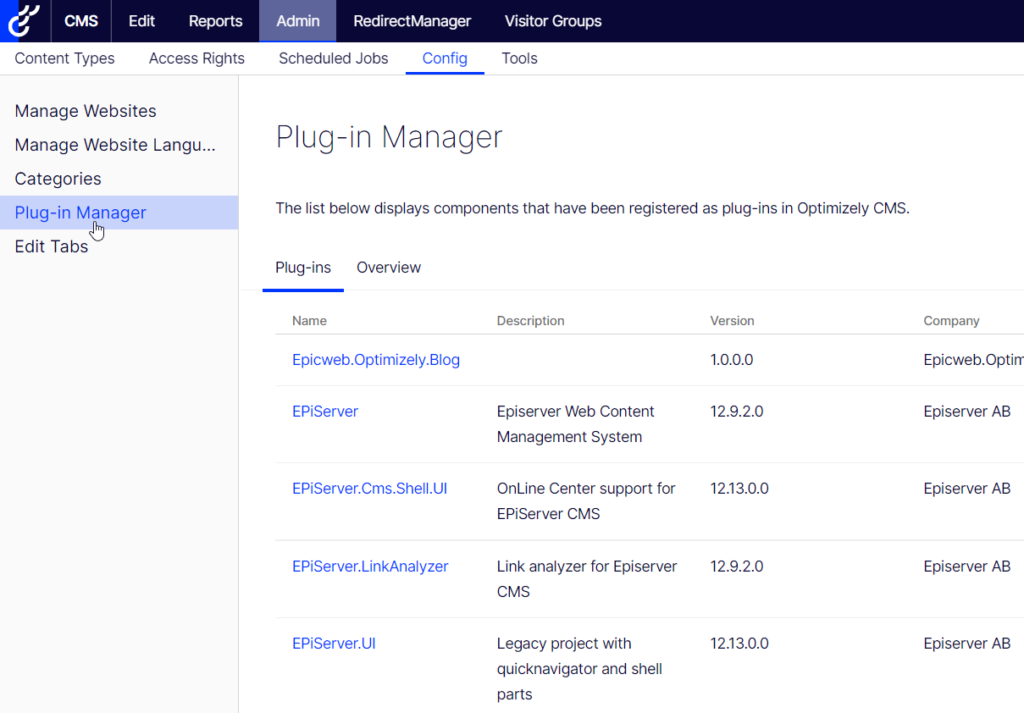Viewport: 1024px width, 713px height.
Task: Click the Plug-in Manager page heading
Action: 389,137
